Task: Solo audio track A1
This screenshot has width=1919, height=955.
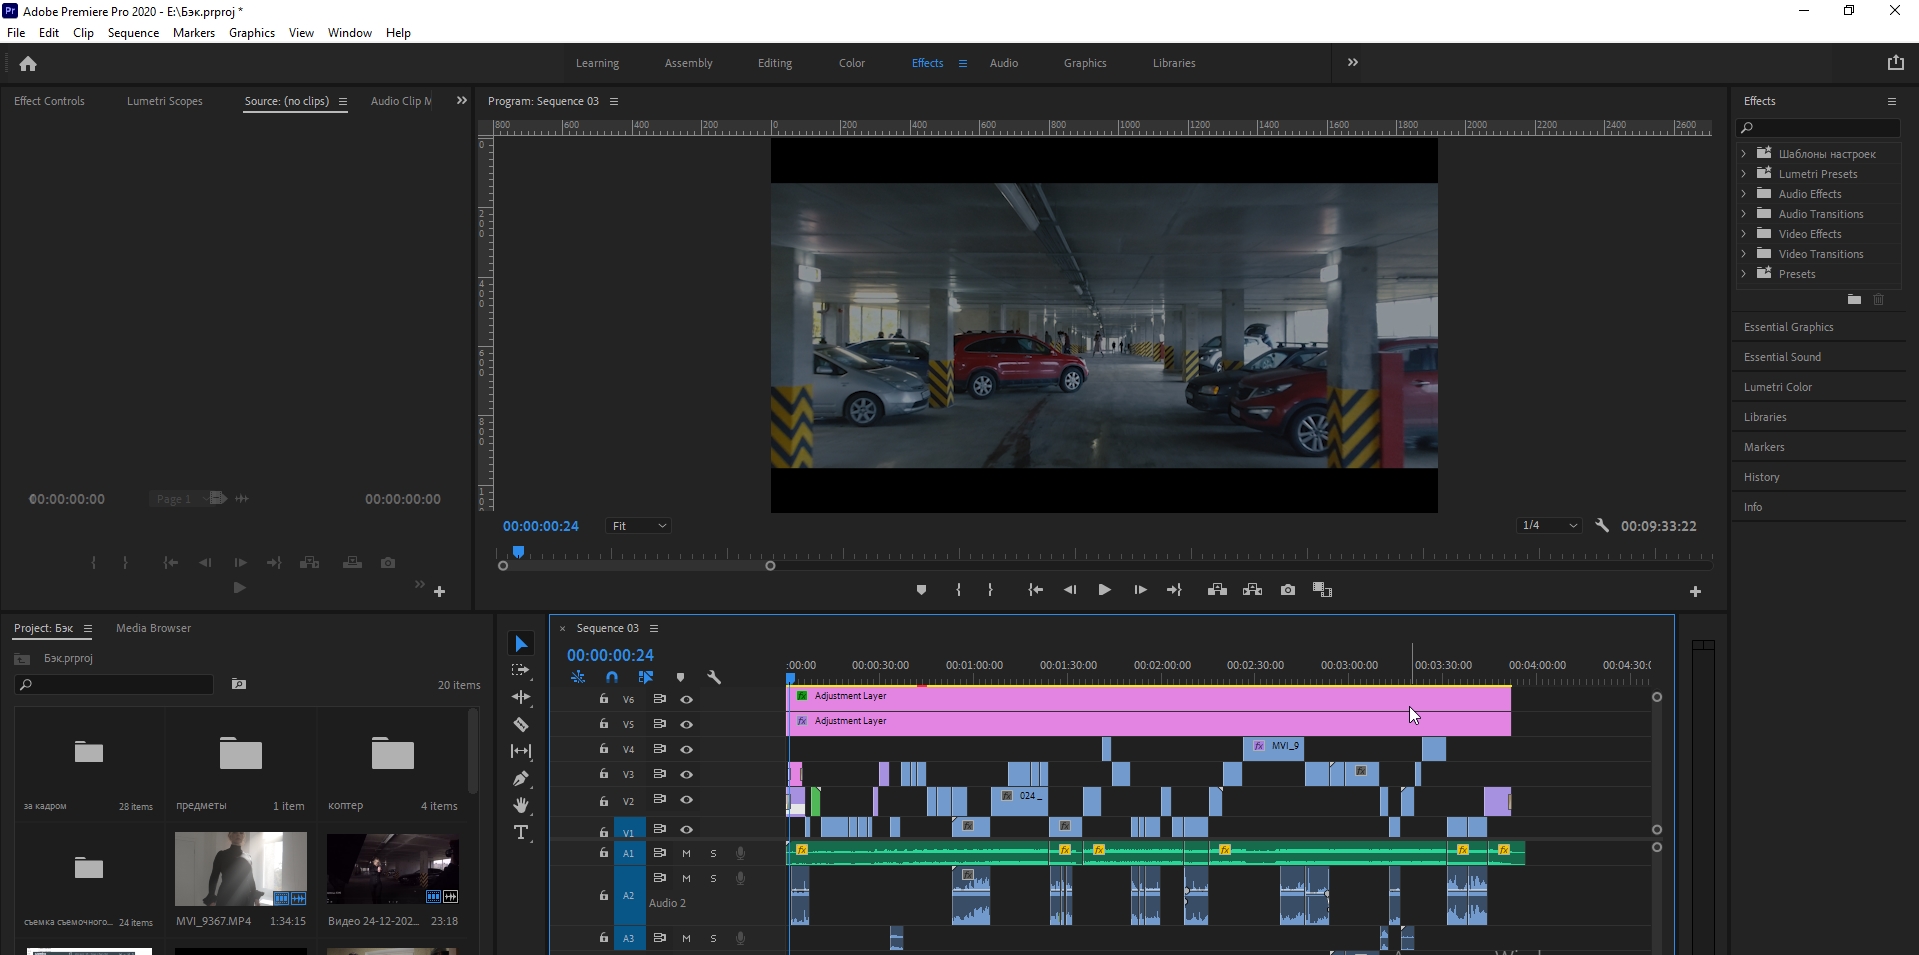Action: click(713, 853)
